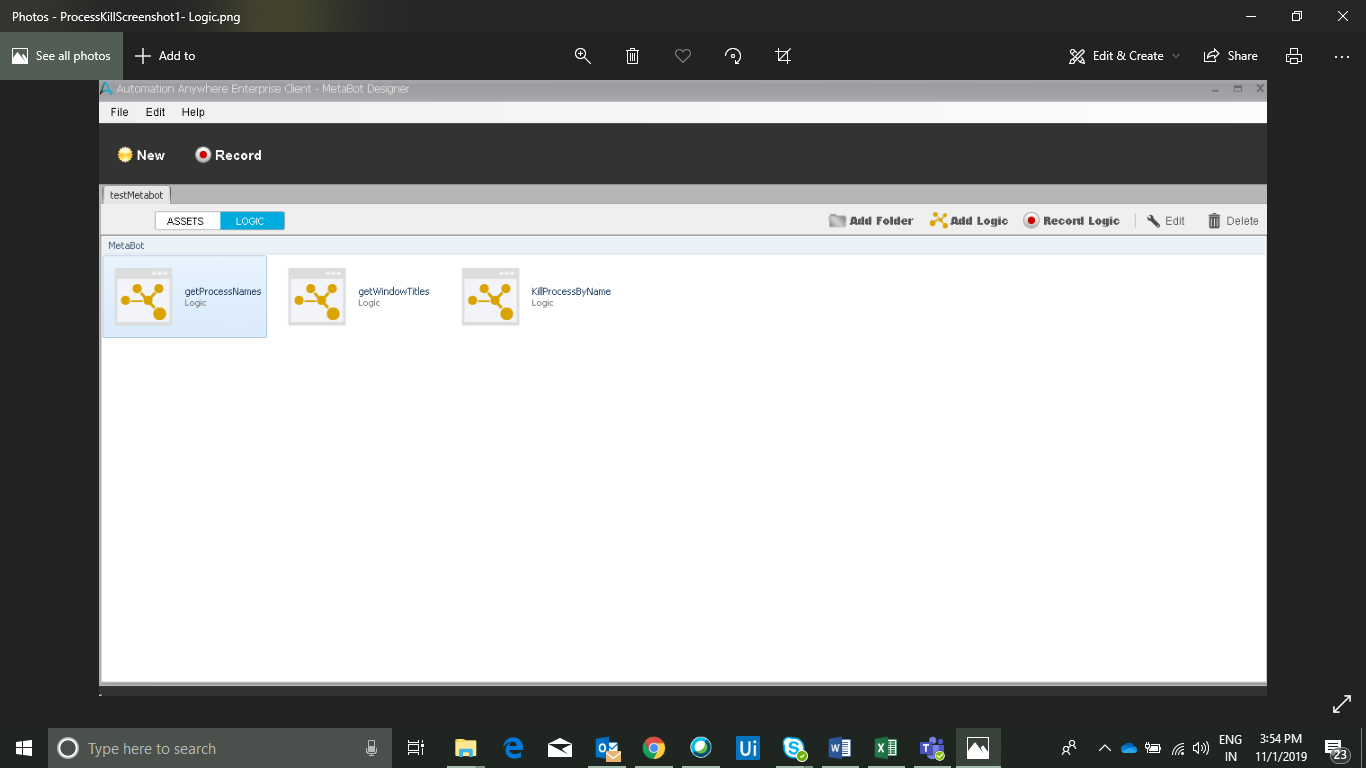1366x768 pixels.
Task: Open Skype from the taskbar
Action: 794,748
